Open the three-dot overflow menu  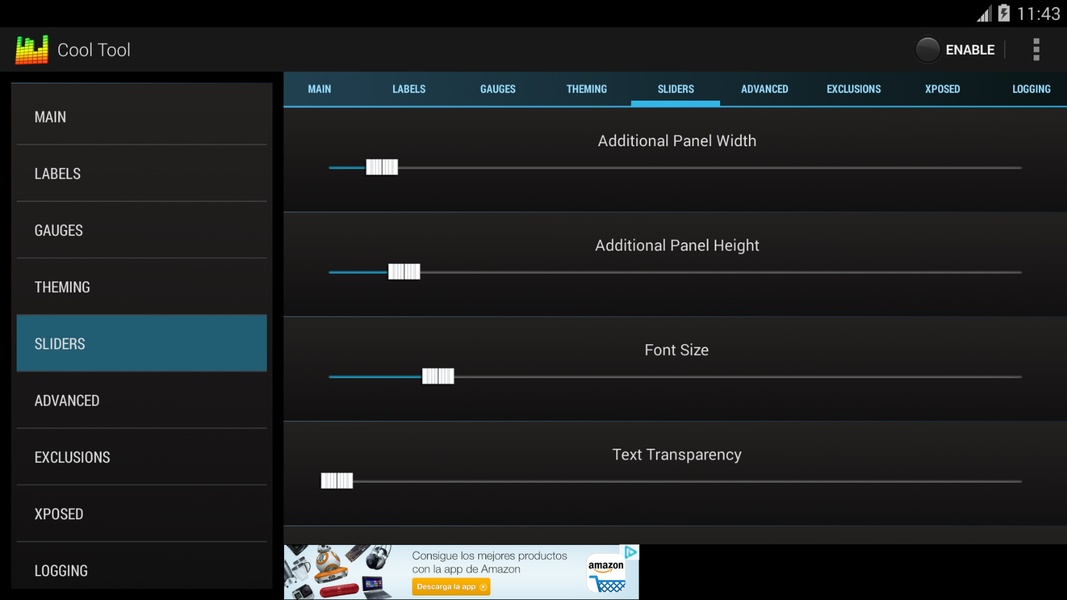1036,50
